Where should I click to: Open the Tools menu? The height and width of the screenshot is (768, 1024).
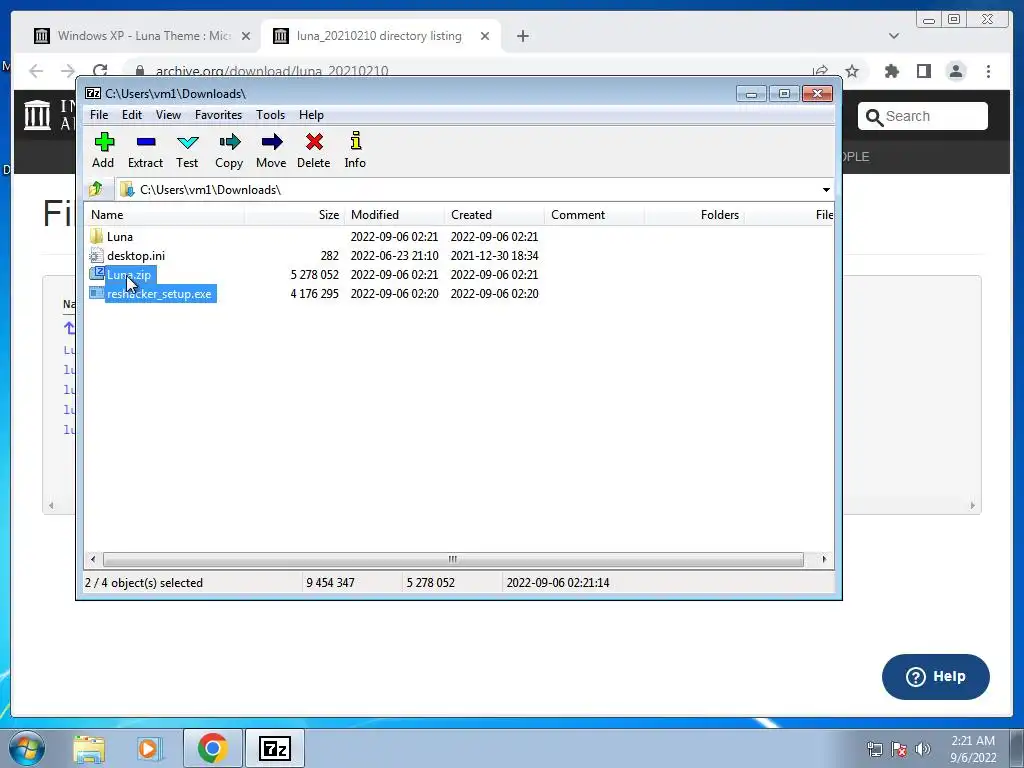click(270, 115)
